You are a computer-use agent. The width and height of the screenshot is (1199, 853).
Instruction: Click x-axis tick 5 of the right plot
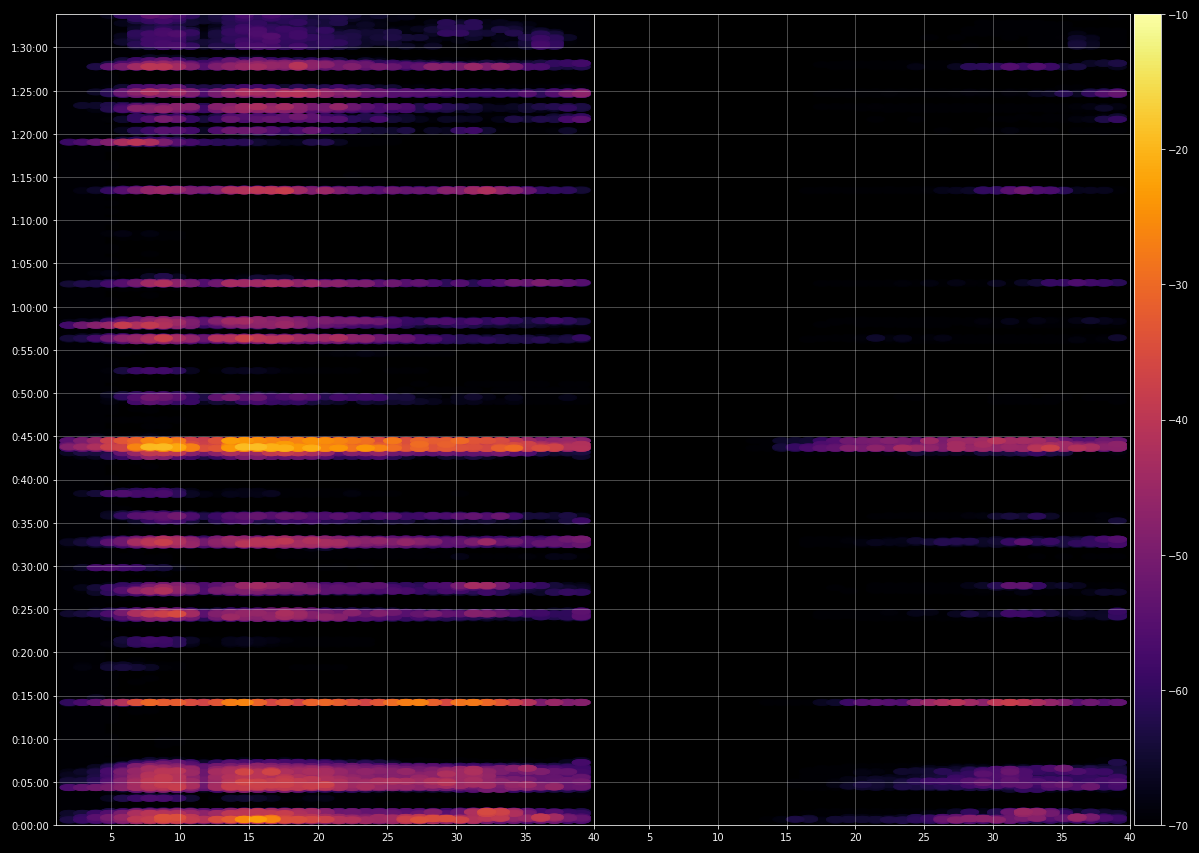tap(649, 837)
